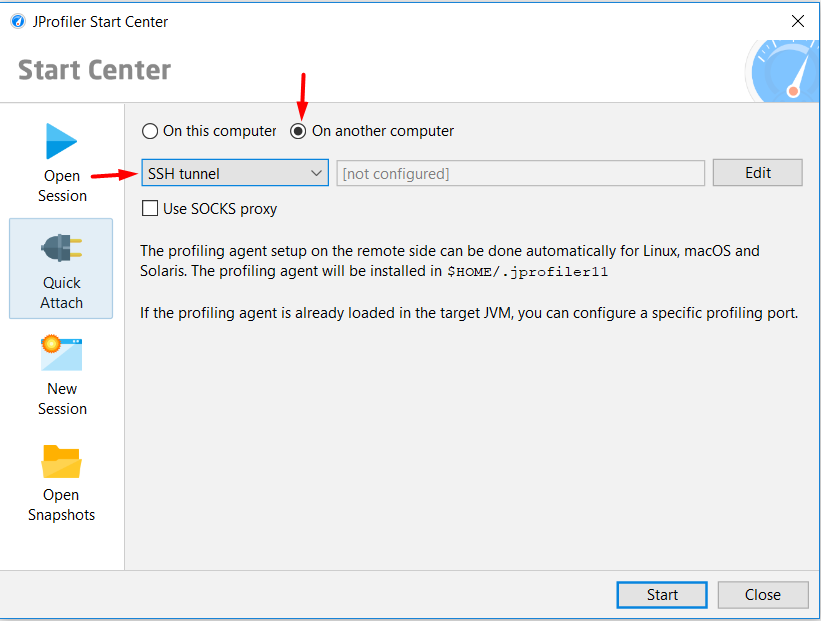This screenshot has height=621, width=821.
Task: Click the chevron arrow of SSH tunnel combo box
Action: (316, 173)
